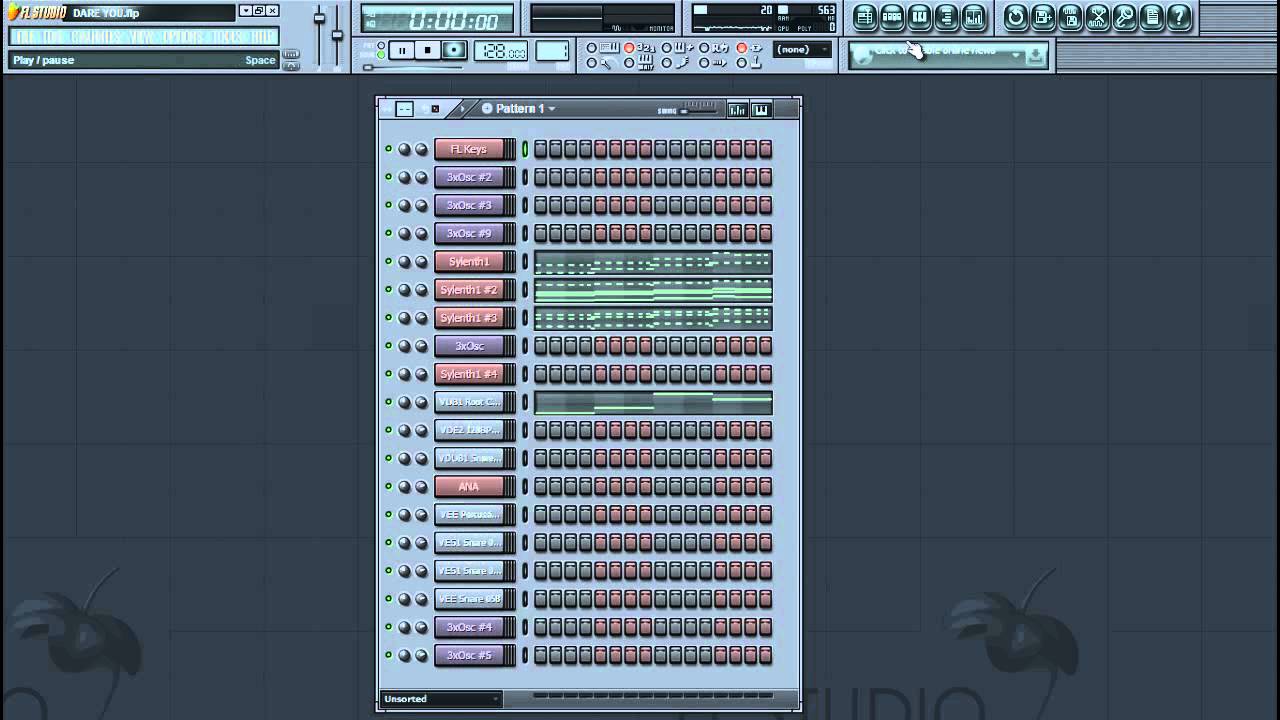Viewport: 1280px width, 720px height.
Task: Open the microphone recording filter icon
Action: 1124,17
